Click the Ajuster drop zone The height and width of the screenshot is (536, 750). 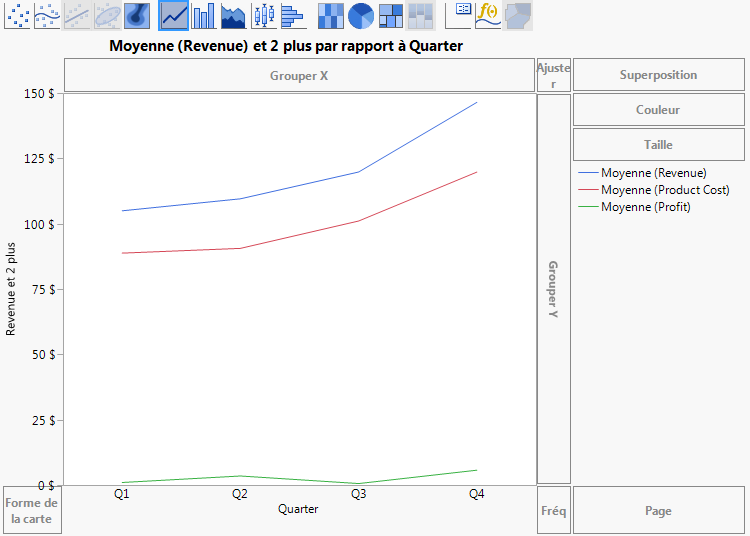[x=553, y=75]
